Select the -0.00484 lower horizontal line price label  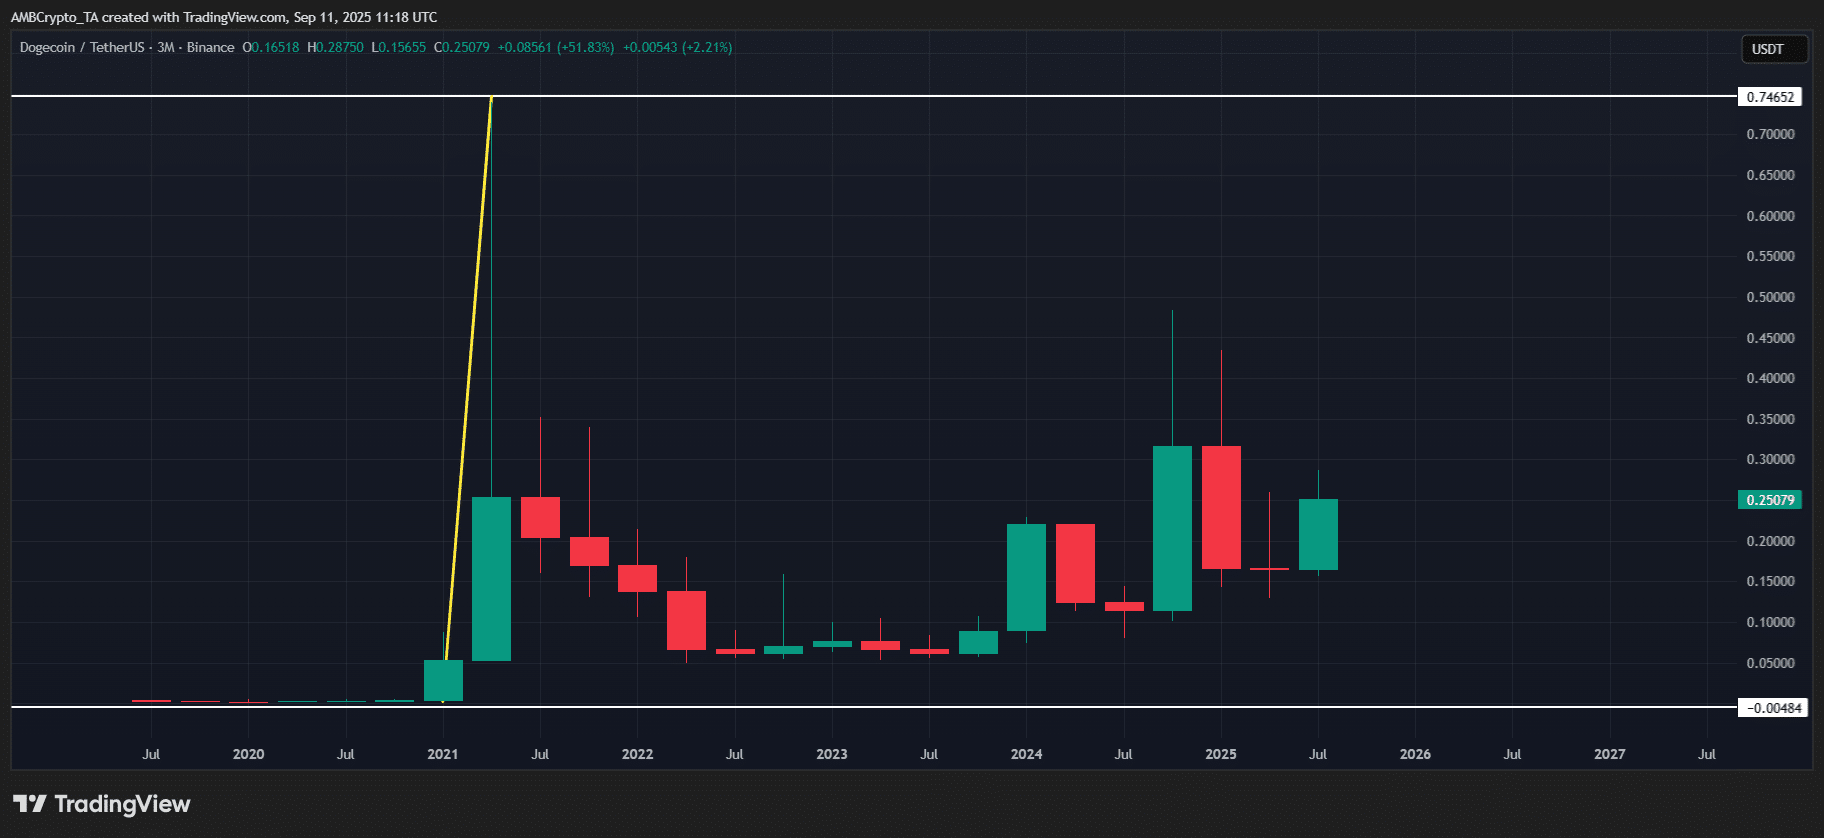tap(1773, 708)
